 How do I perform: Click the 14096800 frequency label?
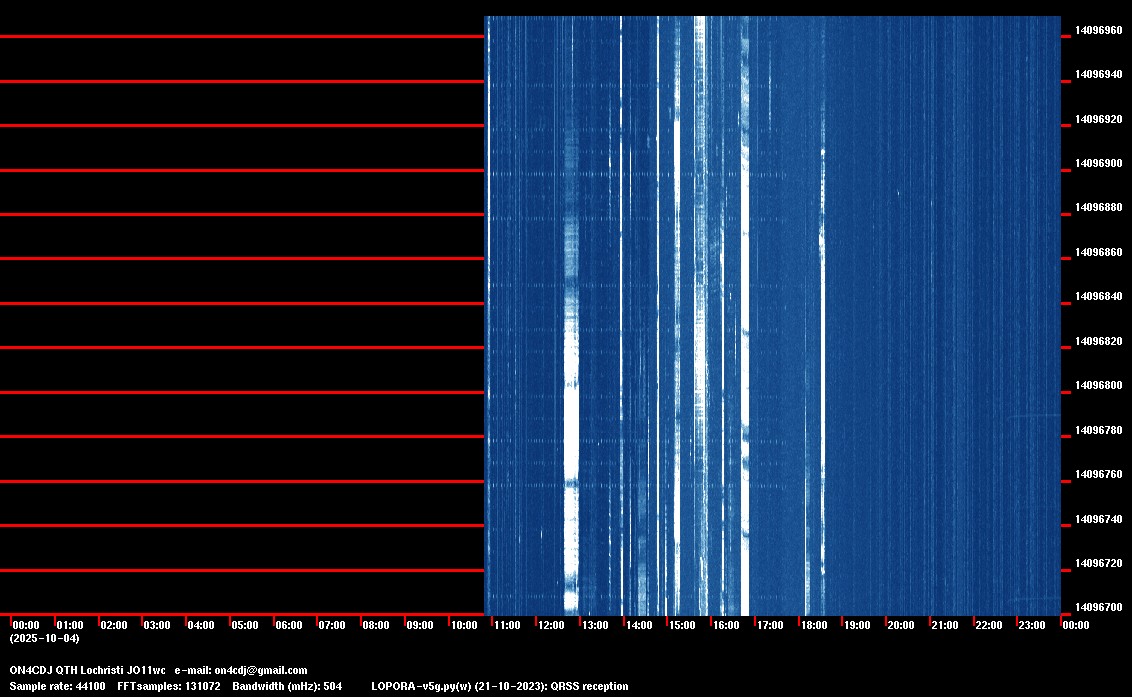1098,385
